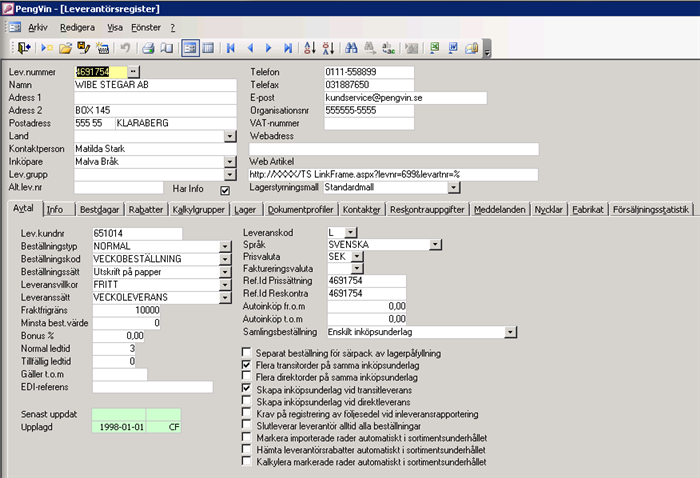
Task: Go to last record arrow icon
Action: (288, 47)
